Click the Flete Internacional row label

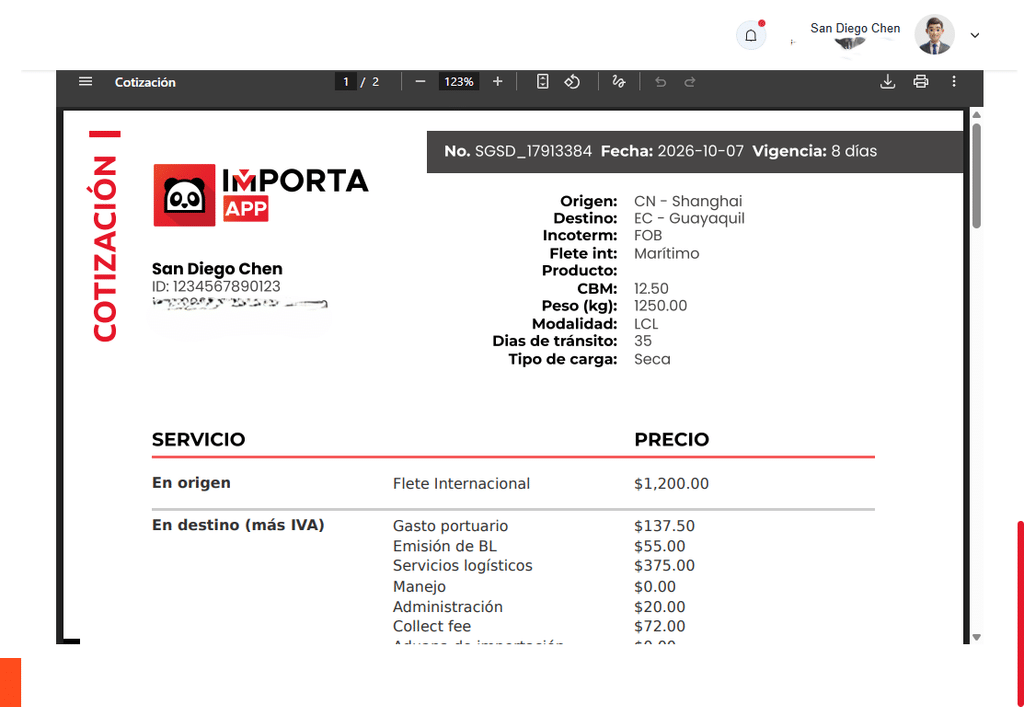(461, 484)
